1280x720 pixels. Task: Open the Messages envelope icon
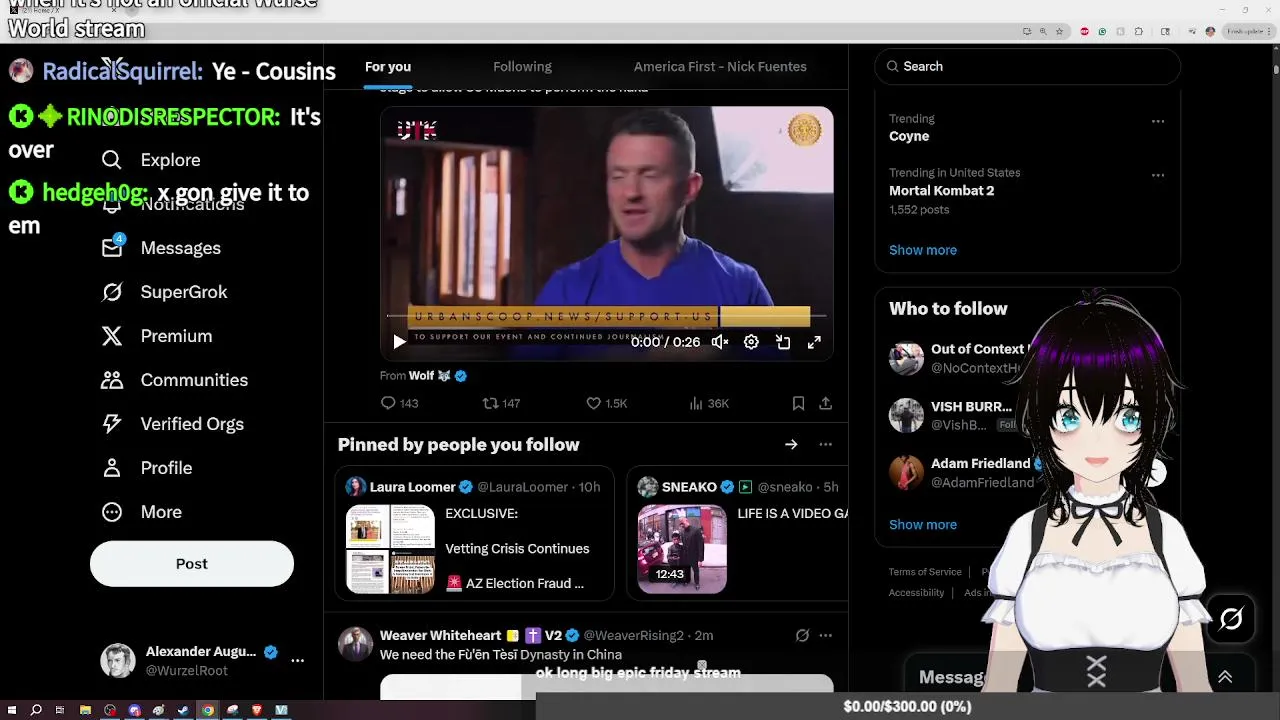(112, 248)
